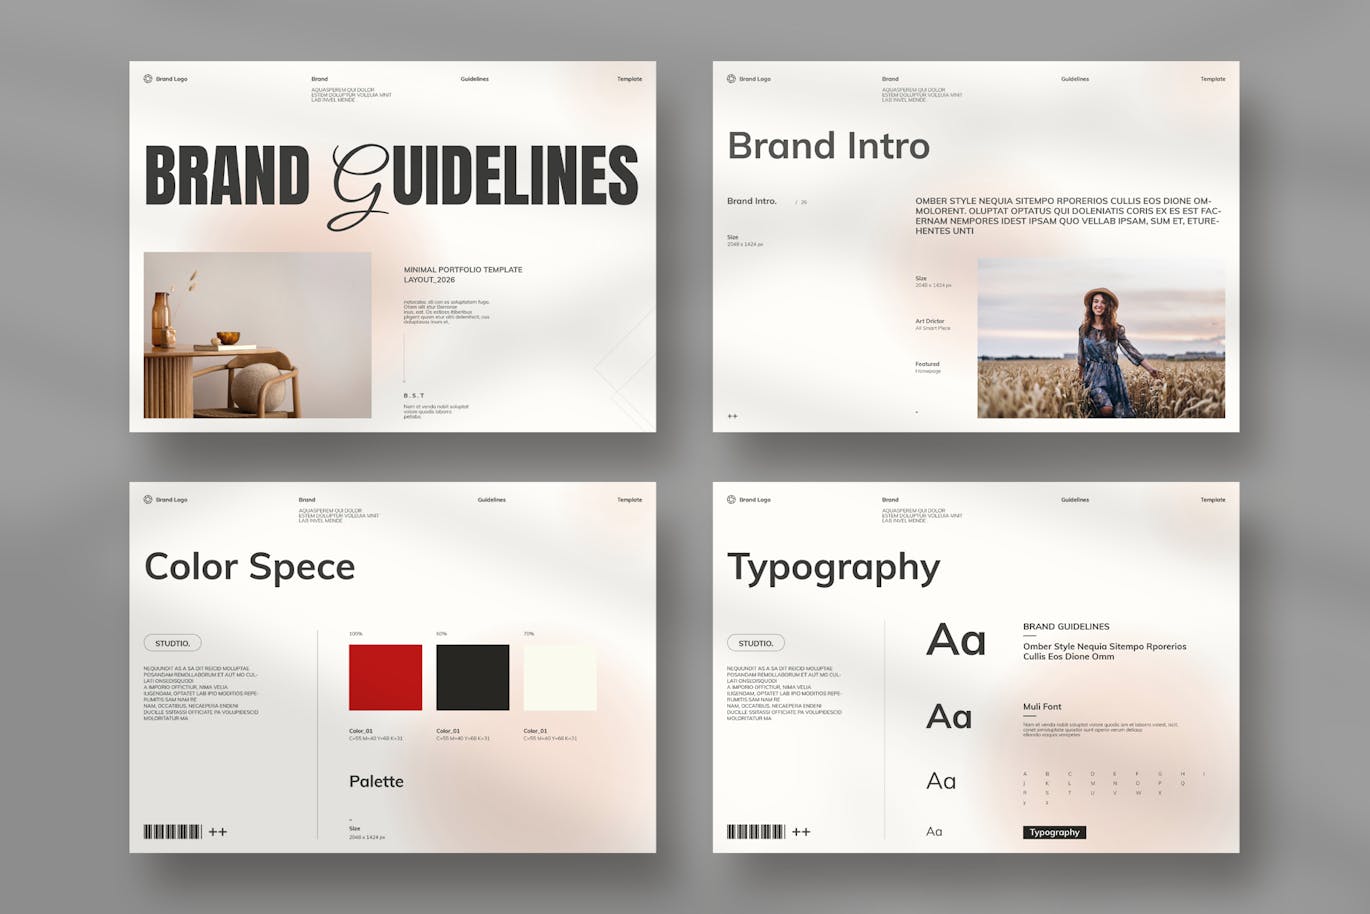This screenshot has width=1370, height=914.
Task: Click Template in the Typography slide header
Action: tap(1212, 500)
